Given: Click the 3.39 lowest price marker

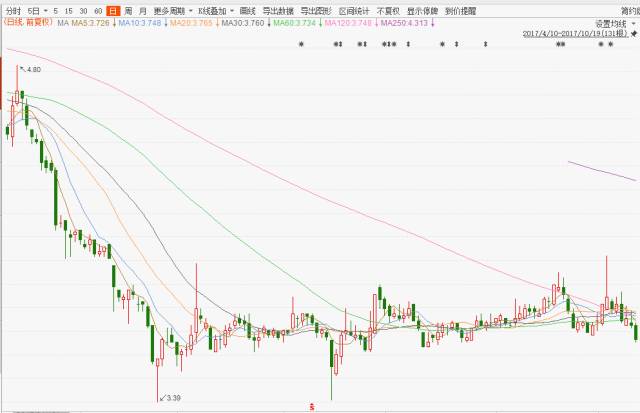Looking at the screenshot, I should click(172, 397).
